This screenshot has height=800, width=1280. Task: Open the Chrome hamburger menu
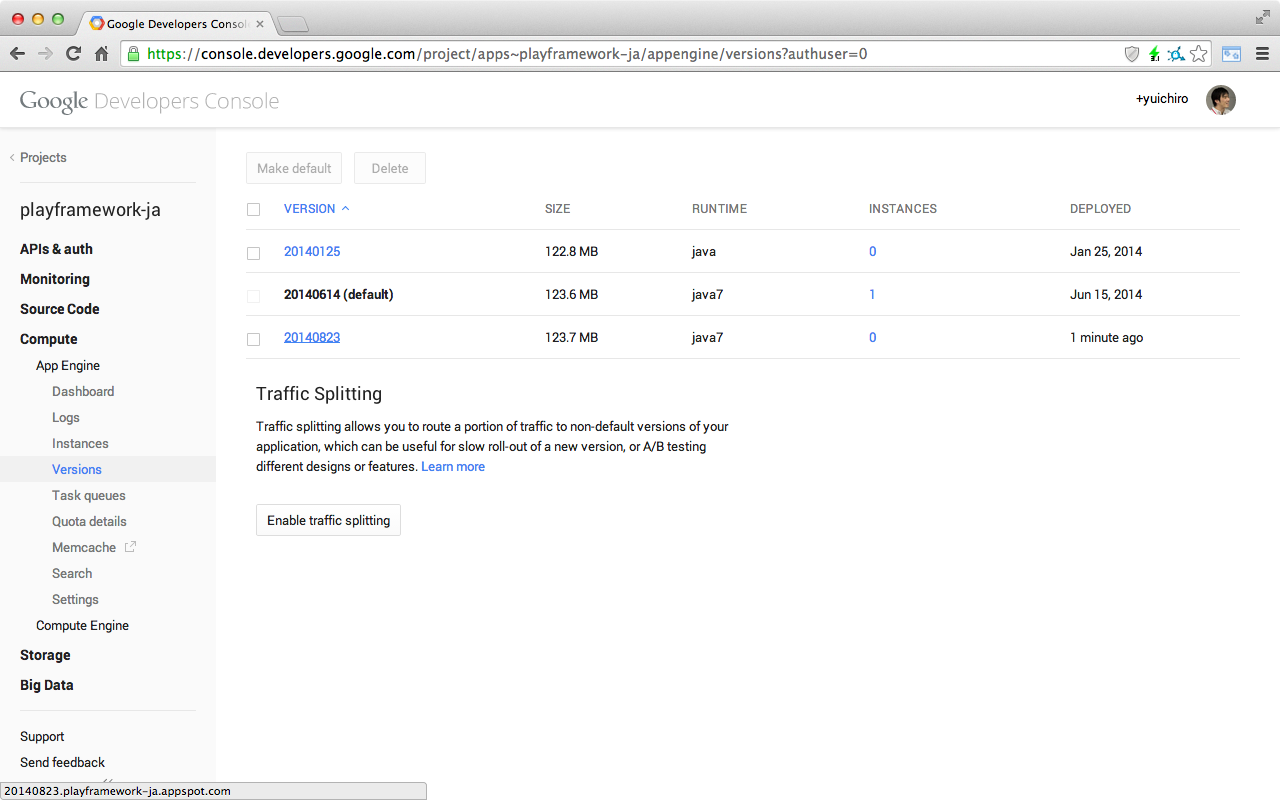(1262, 54)
